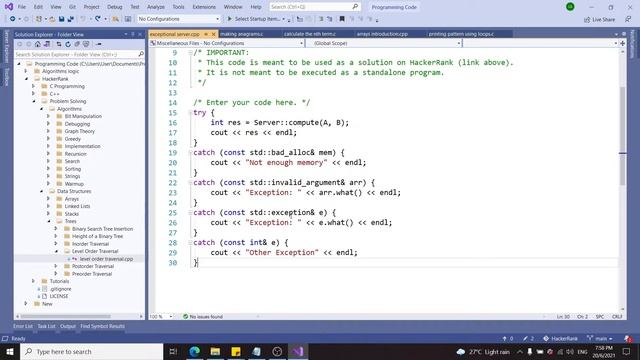Expand the Linked Lists folder
The image size is (640, 360).
tap(49, 206)
